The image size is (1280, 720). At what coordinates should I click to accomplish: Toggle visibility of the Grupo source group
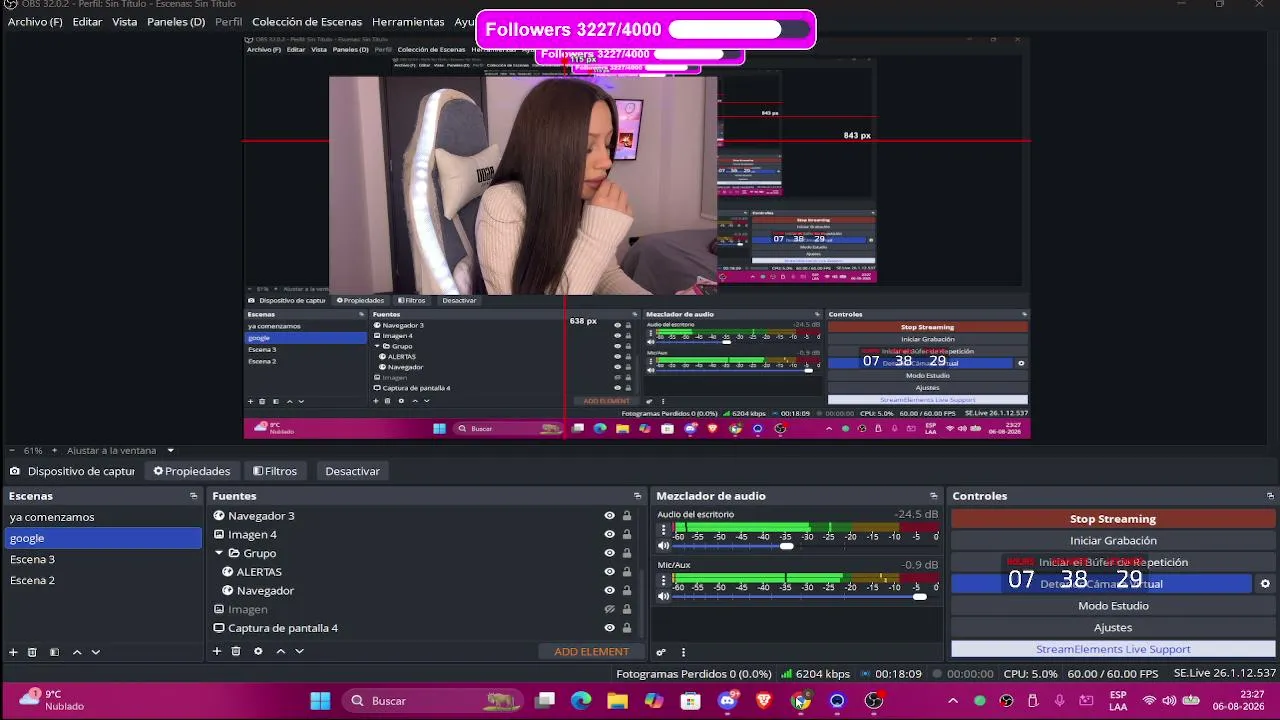609,553
